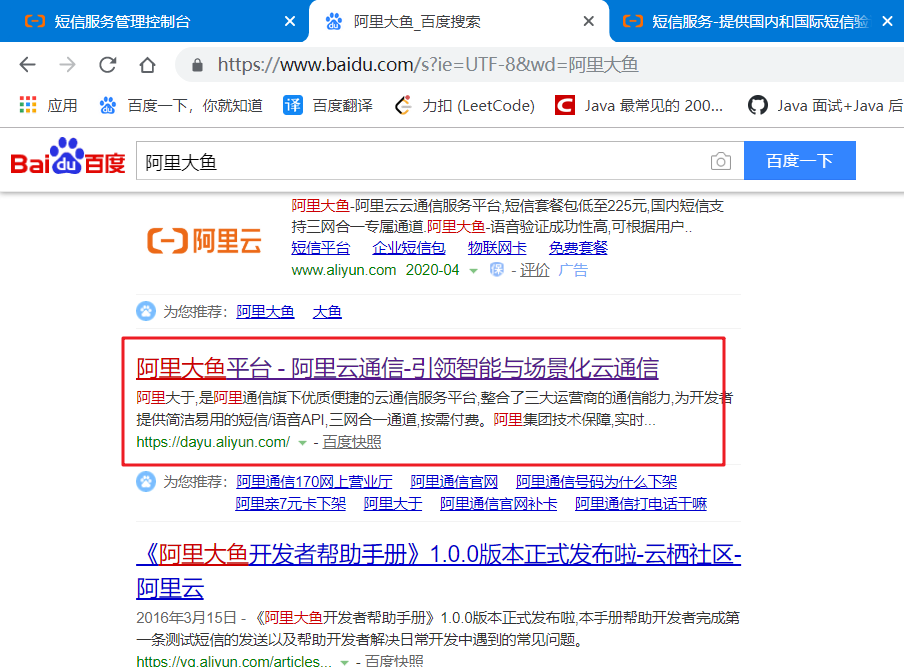The image size is (904, 667).
Task: Click the 广告 label
Action: click(573, 270)
